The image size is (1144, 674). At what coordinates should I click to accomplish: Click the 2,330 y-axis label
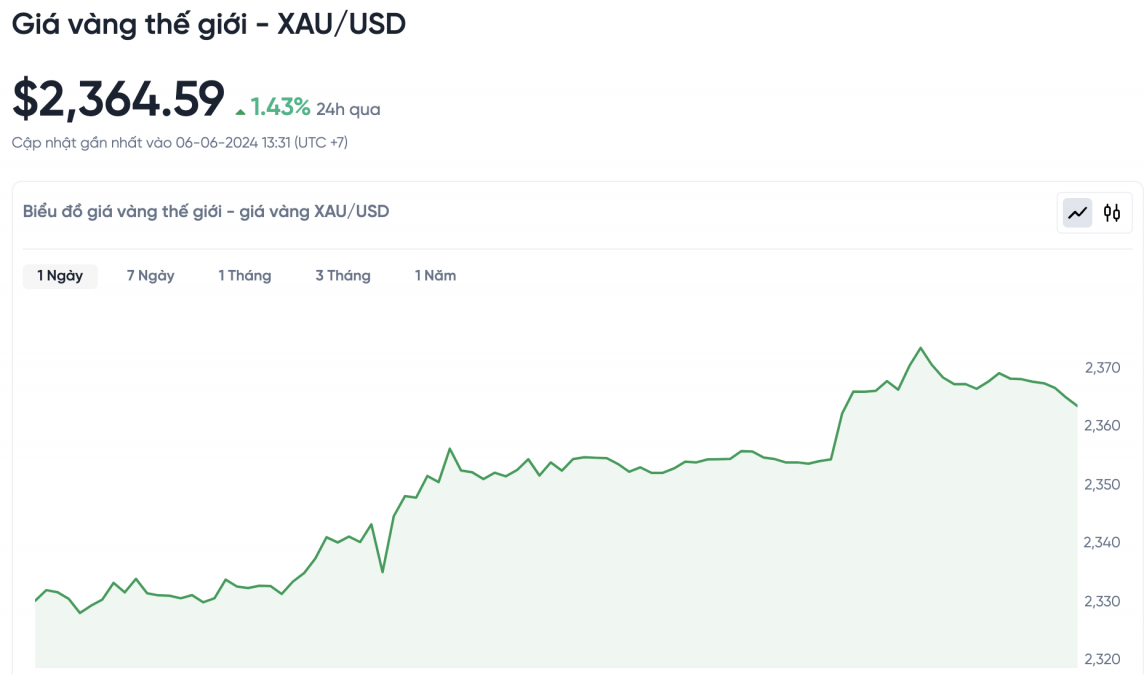pos(1102,601)
